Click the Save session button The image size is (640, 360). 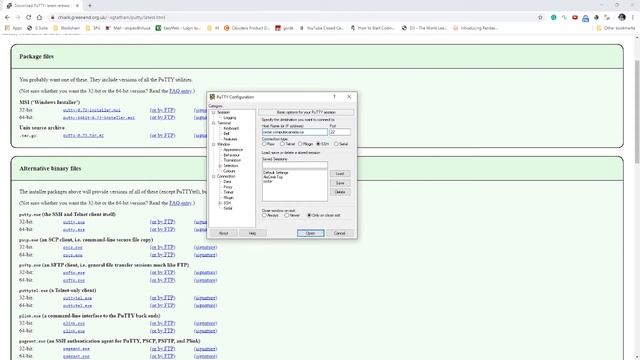click(340, 183)
